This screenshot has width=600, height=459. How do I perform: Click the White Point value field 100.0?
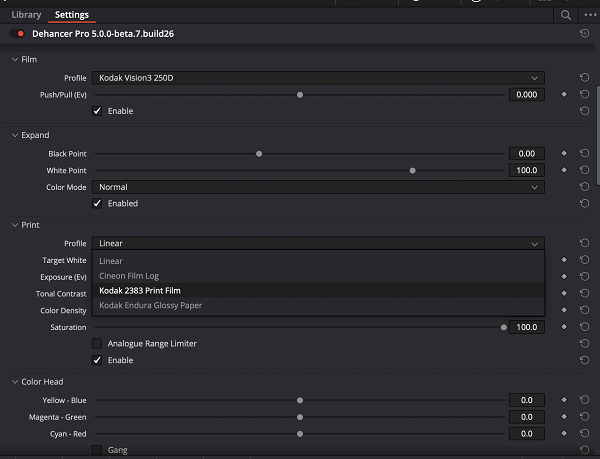click(x=527, y=170)
